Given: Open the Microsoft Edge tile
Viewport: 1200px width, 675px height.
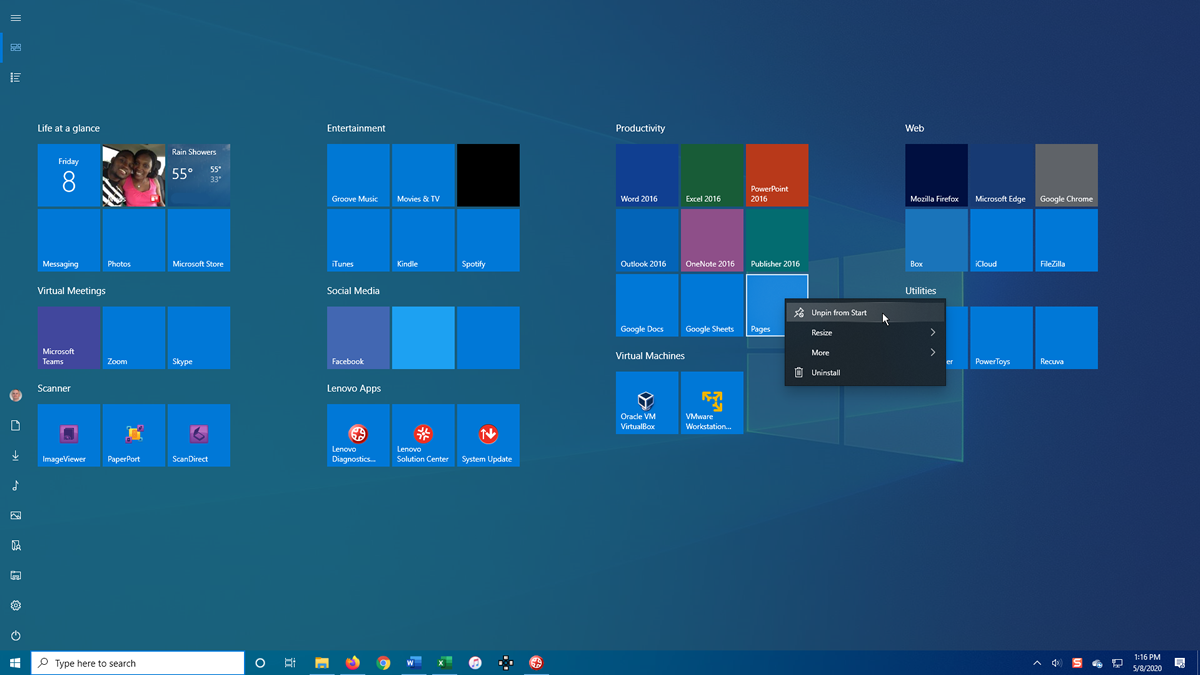Looking at the screenshot, I should [x=1001, y=175].
